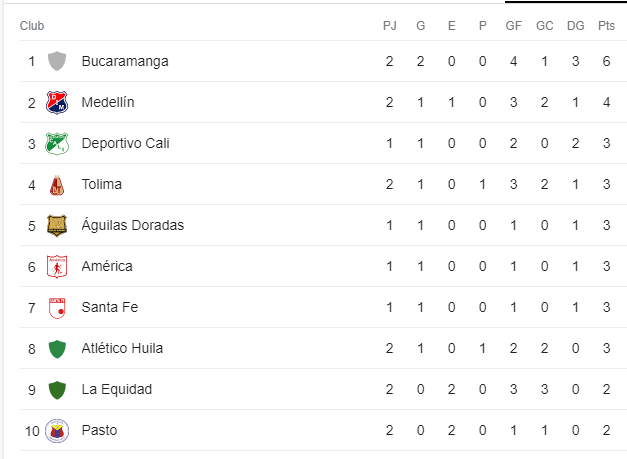Click the América red crest

[57, 267]
